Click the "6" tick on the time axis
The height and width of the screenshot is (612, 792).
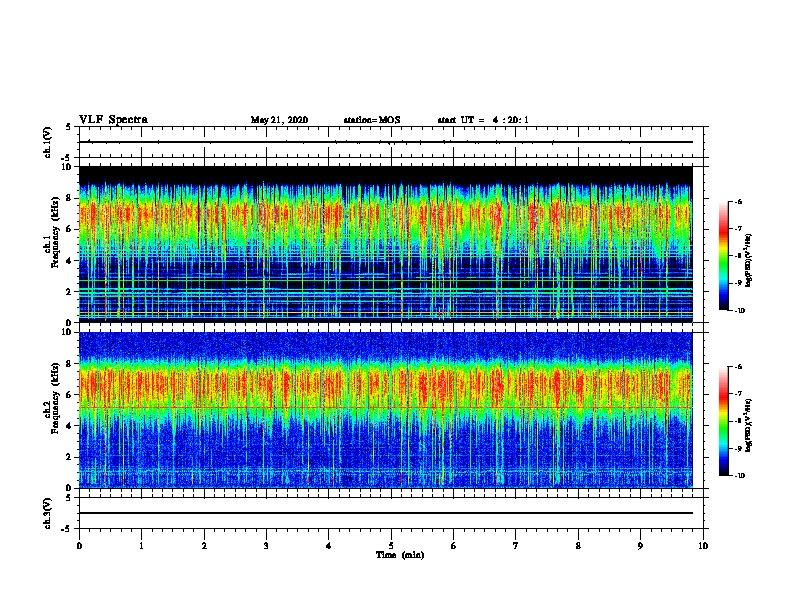pos(454,546)
